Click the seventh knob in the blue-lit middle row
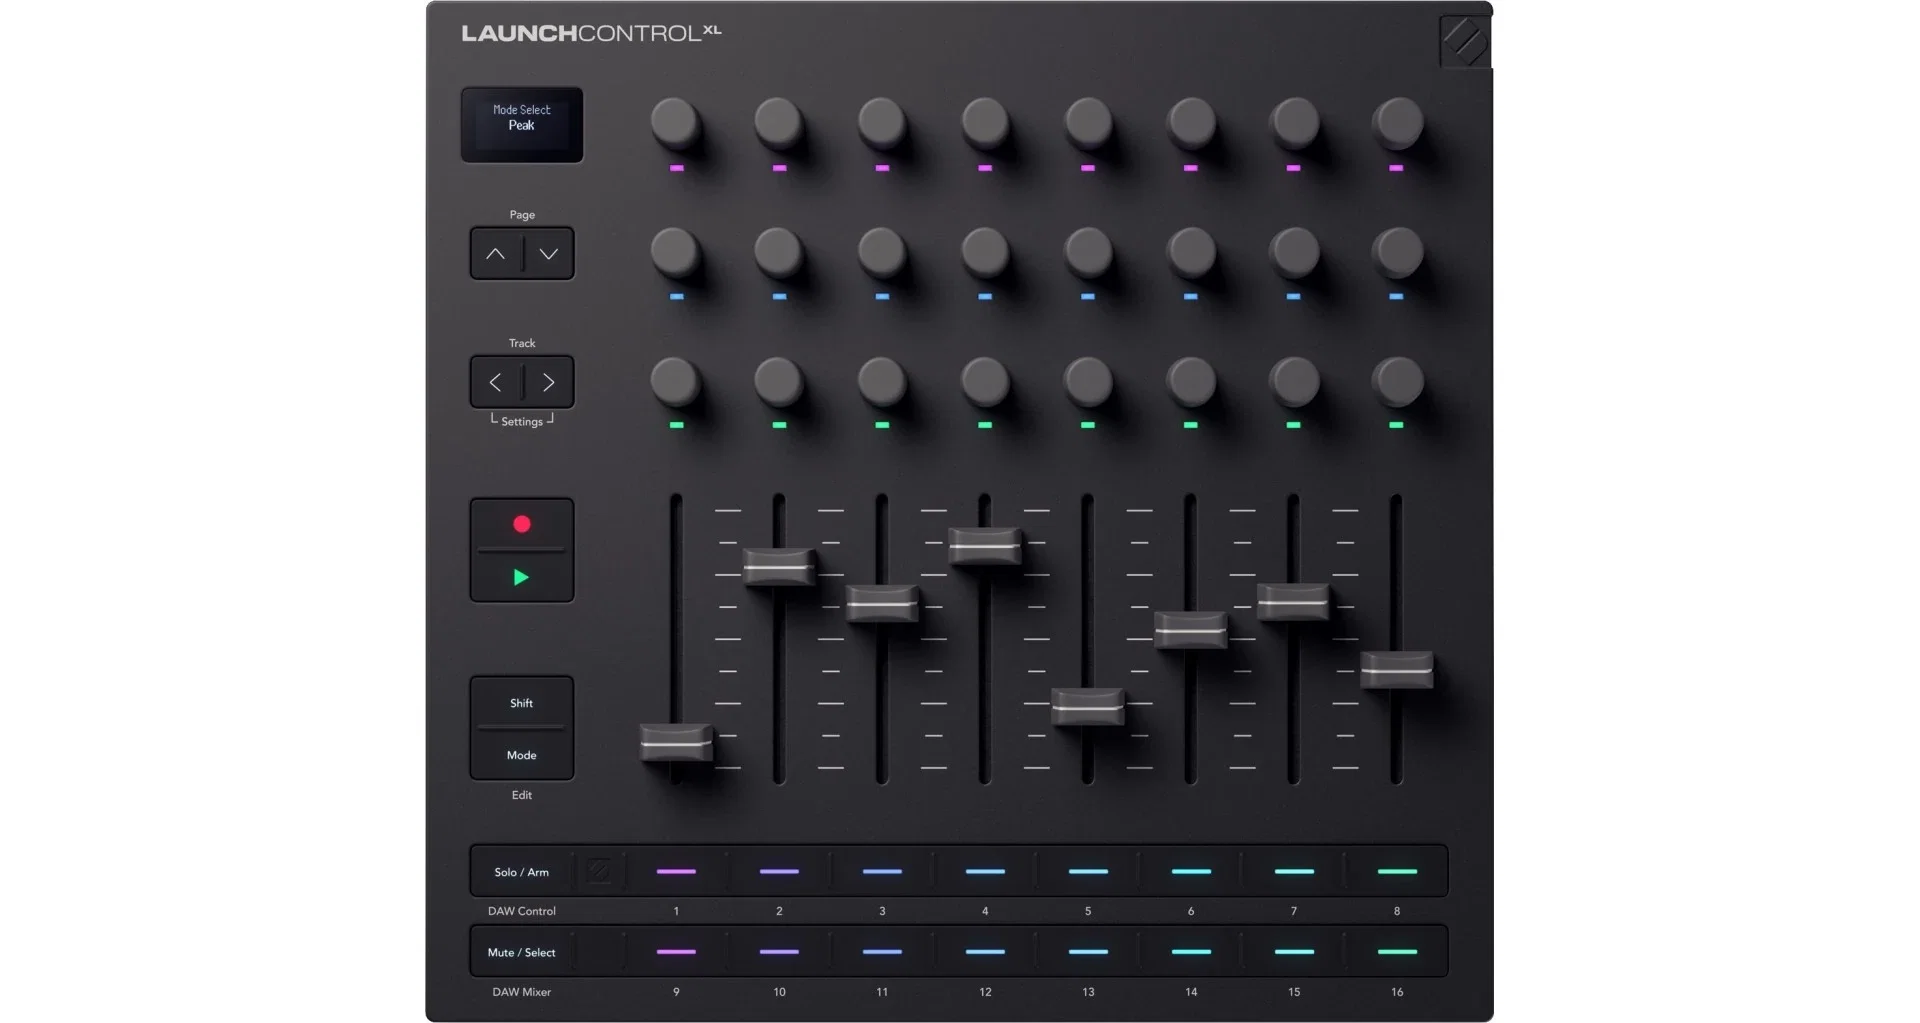The width and height of the screenshot is (1920, 1023). (x=1294, y=251)
